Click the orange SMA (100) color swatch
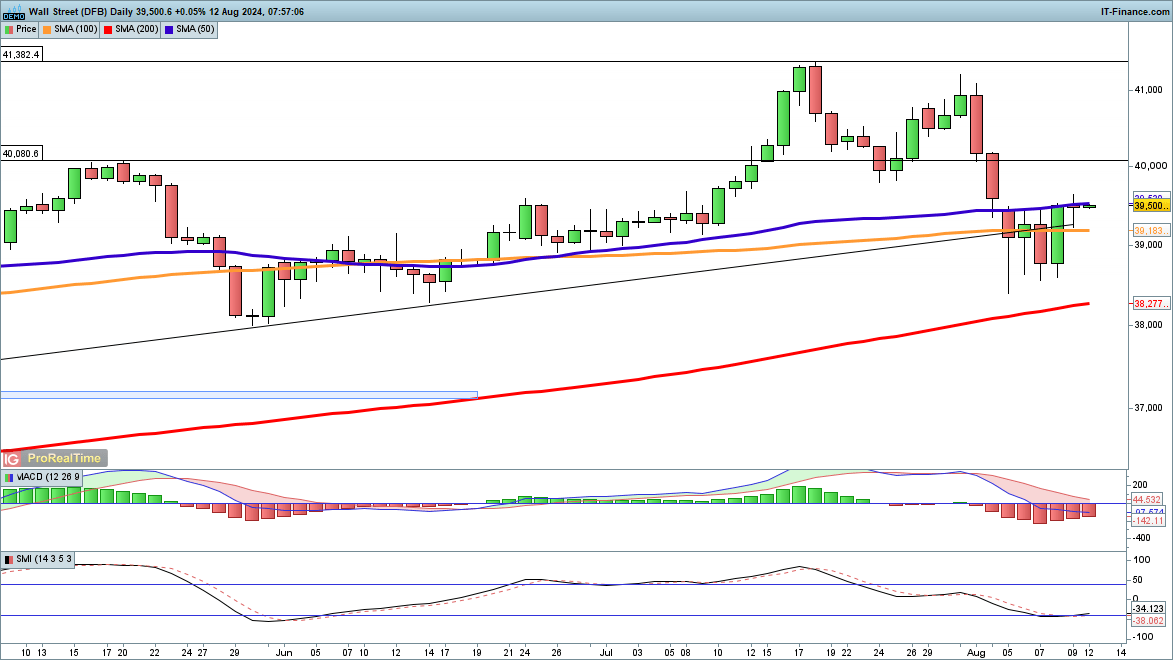 [x=47, y=29]
